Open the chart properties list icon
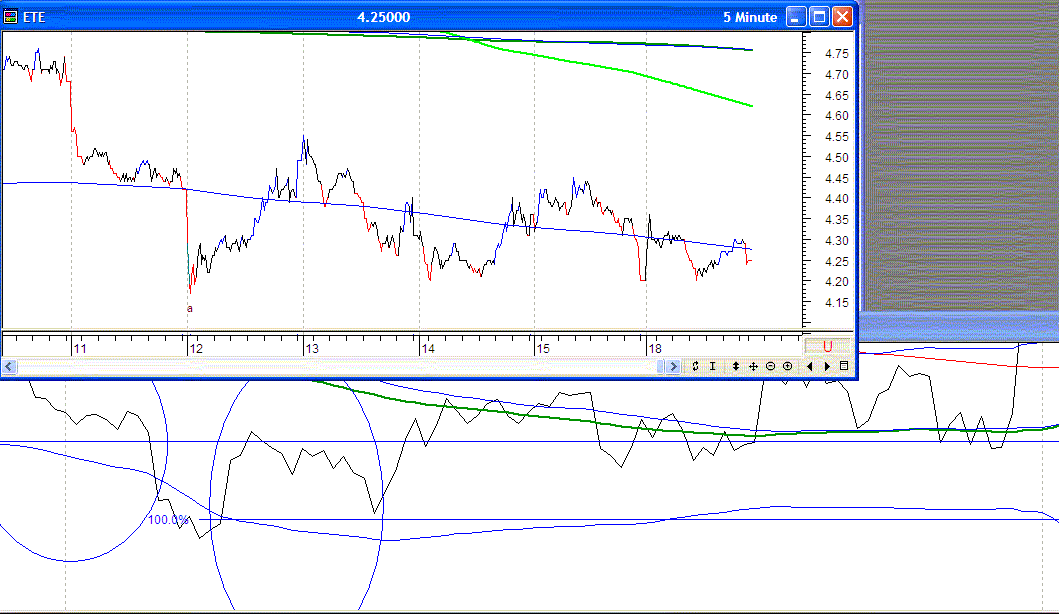This screenshot has width=1059, height=614. pos(844,366)
